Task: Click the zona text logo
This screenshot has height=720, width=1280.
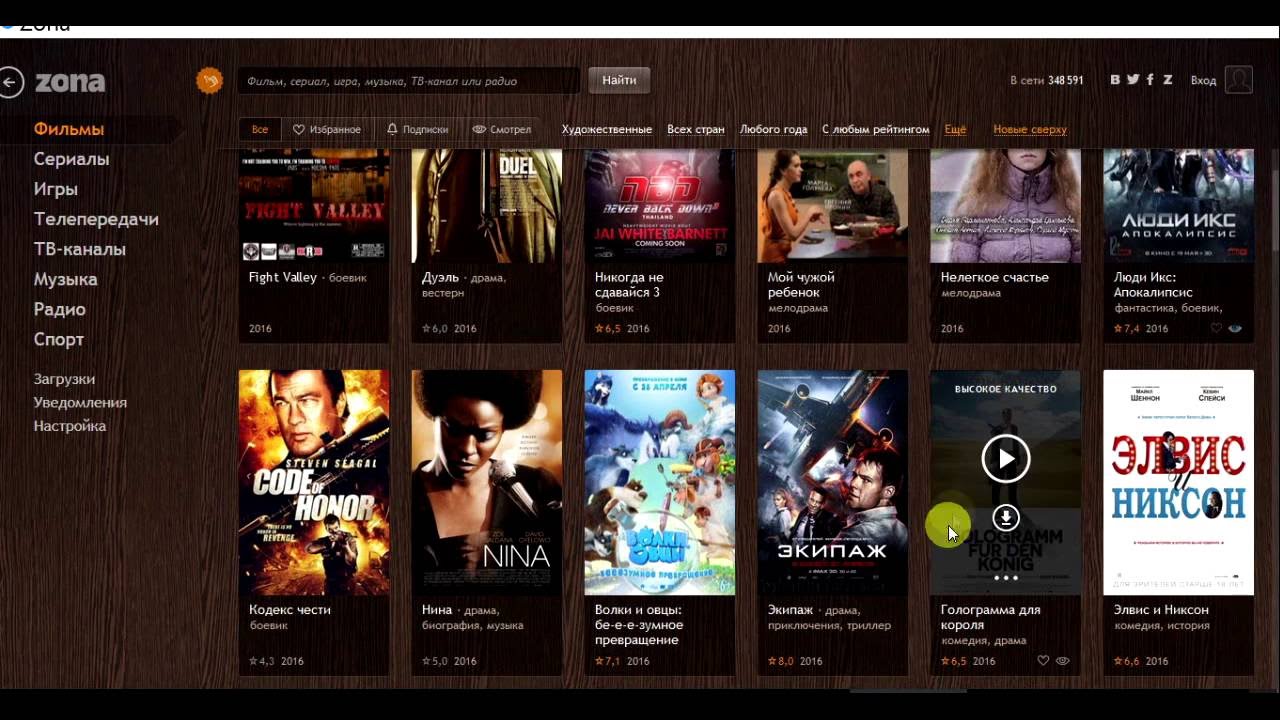Action: (x=70, y=82)
